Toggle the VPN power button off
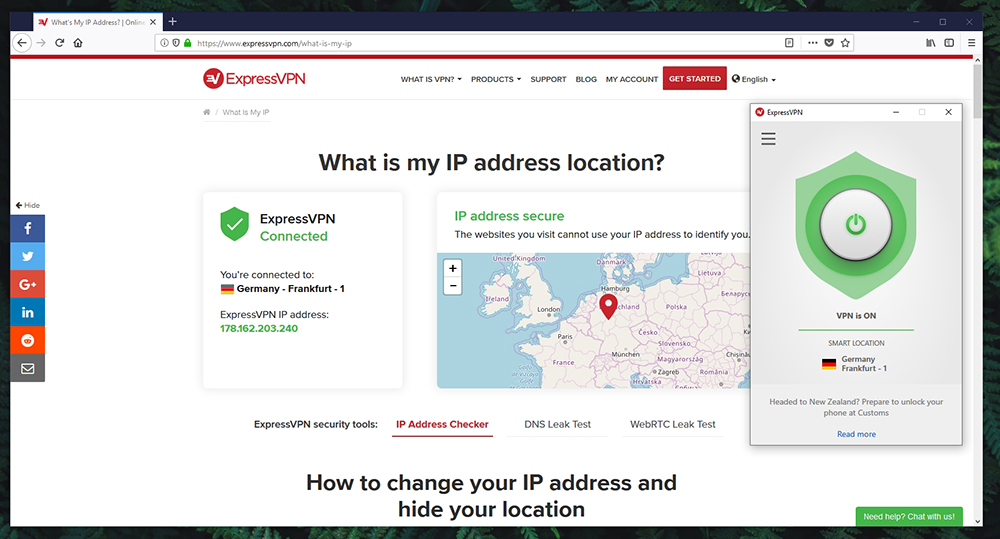This screenshot has height=539, width=1000. click(856, 225)
